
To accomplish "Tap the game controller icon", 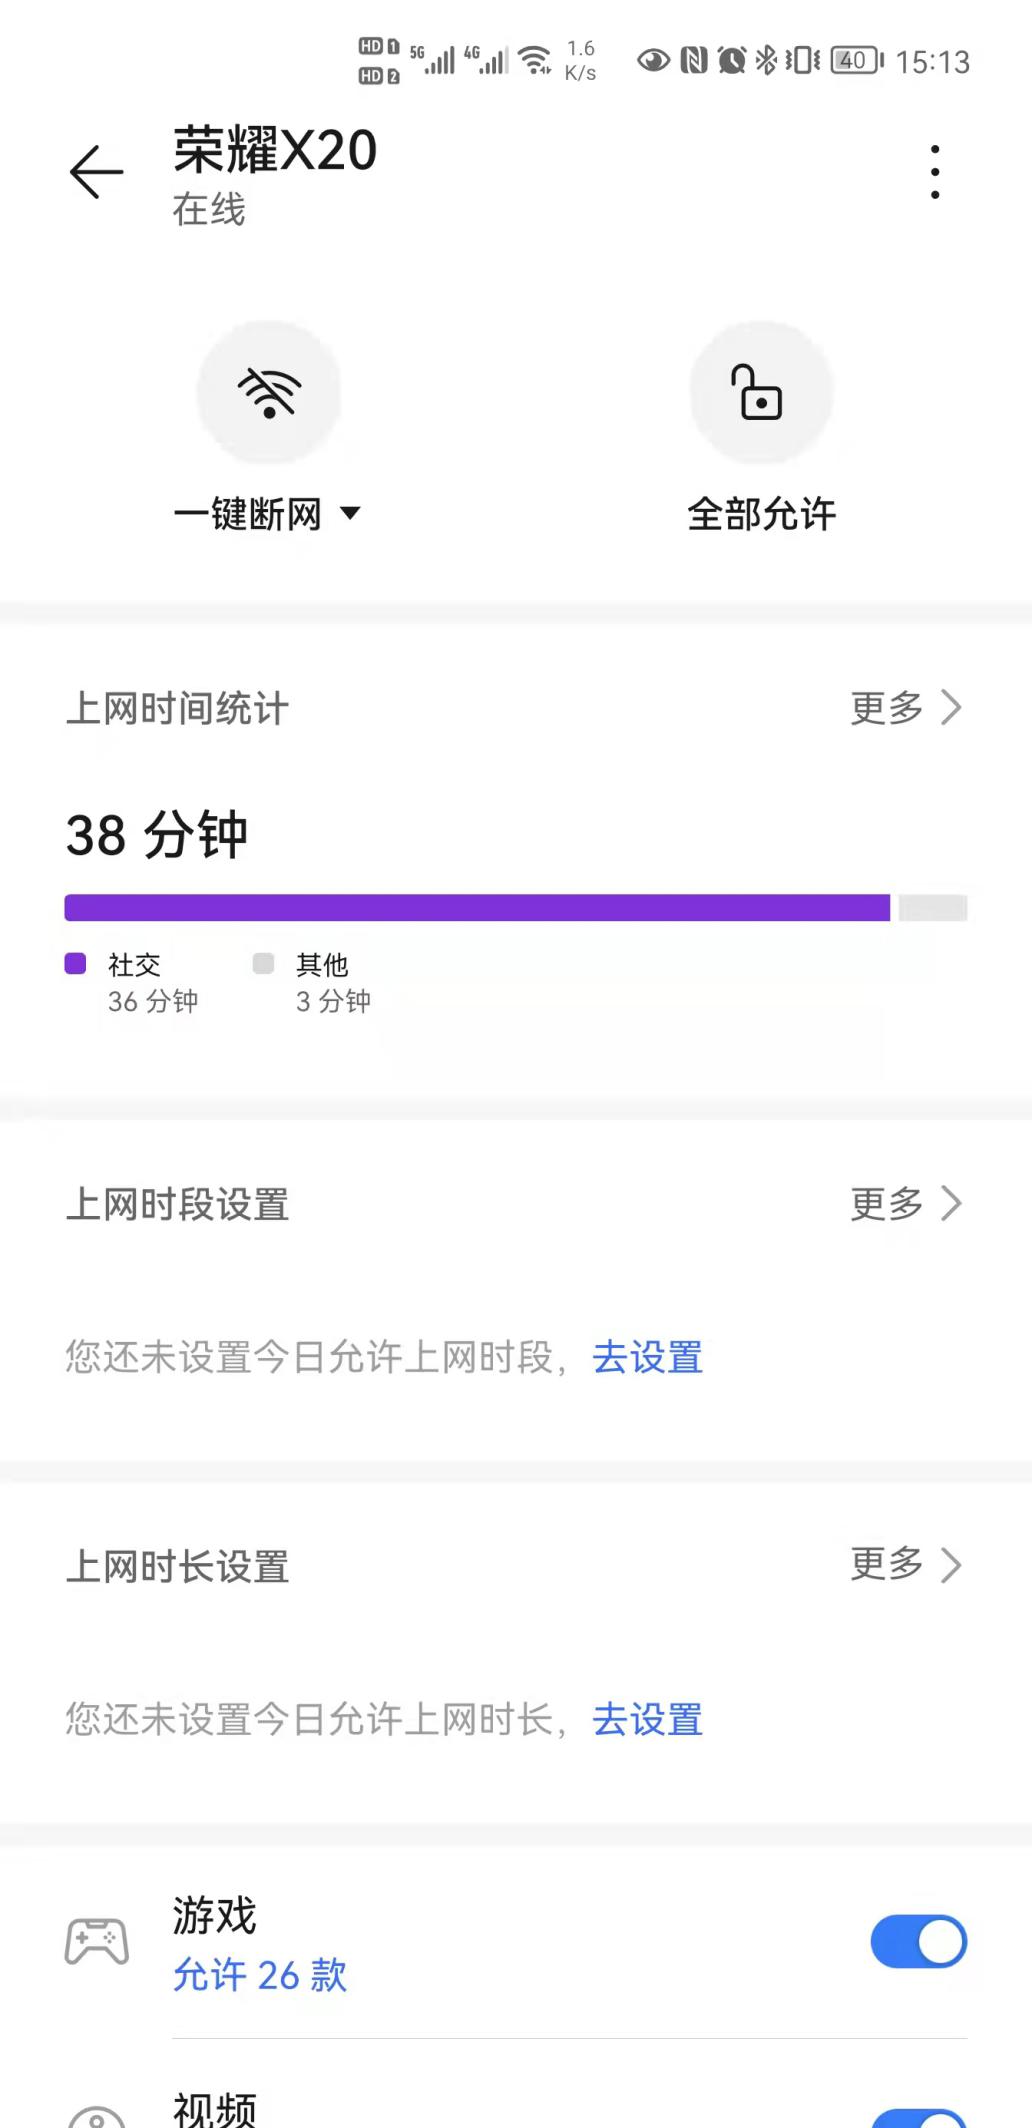I will click(x=97, y=1942).
